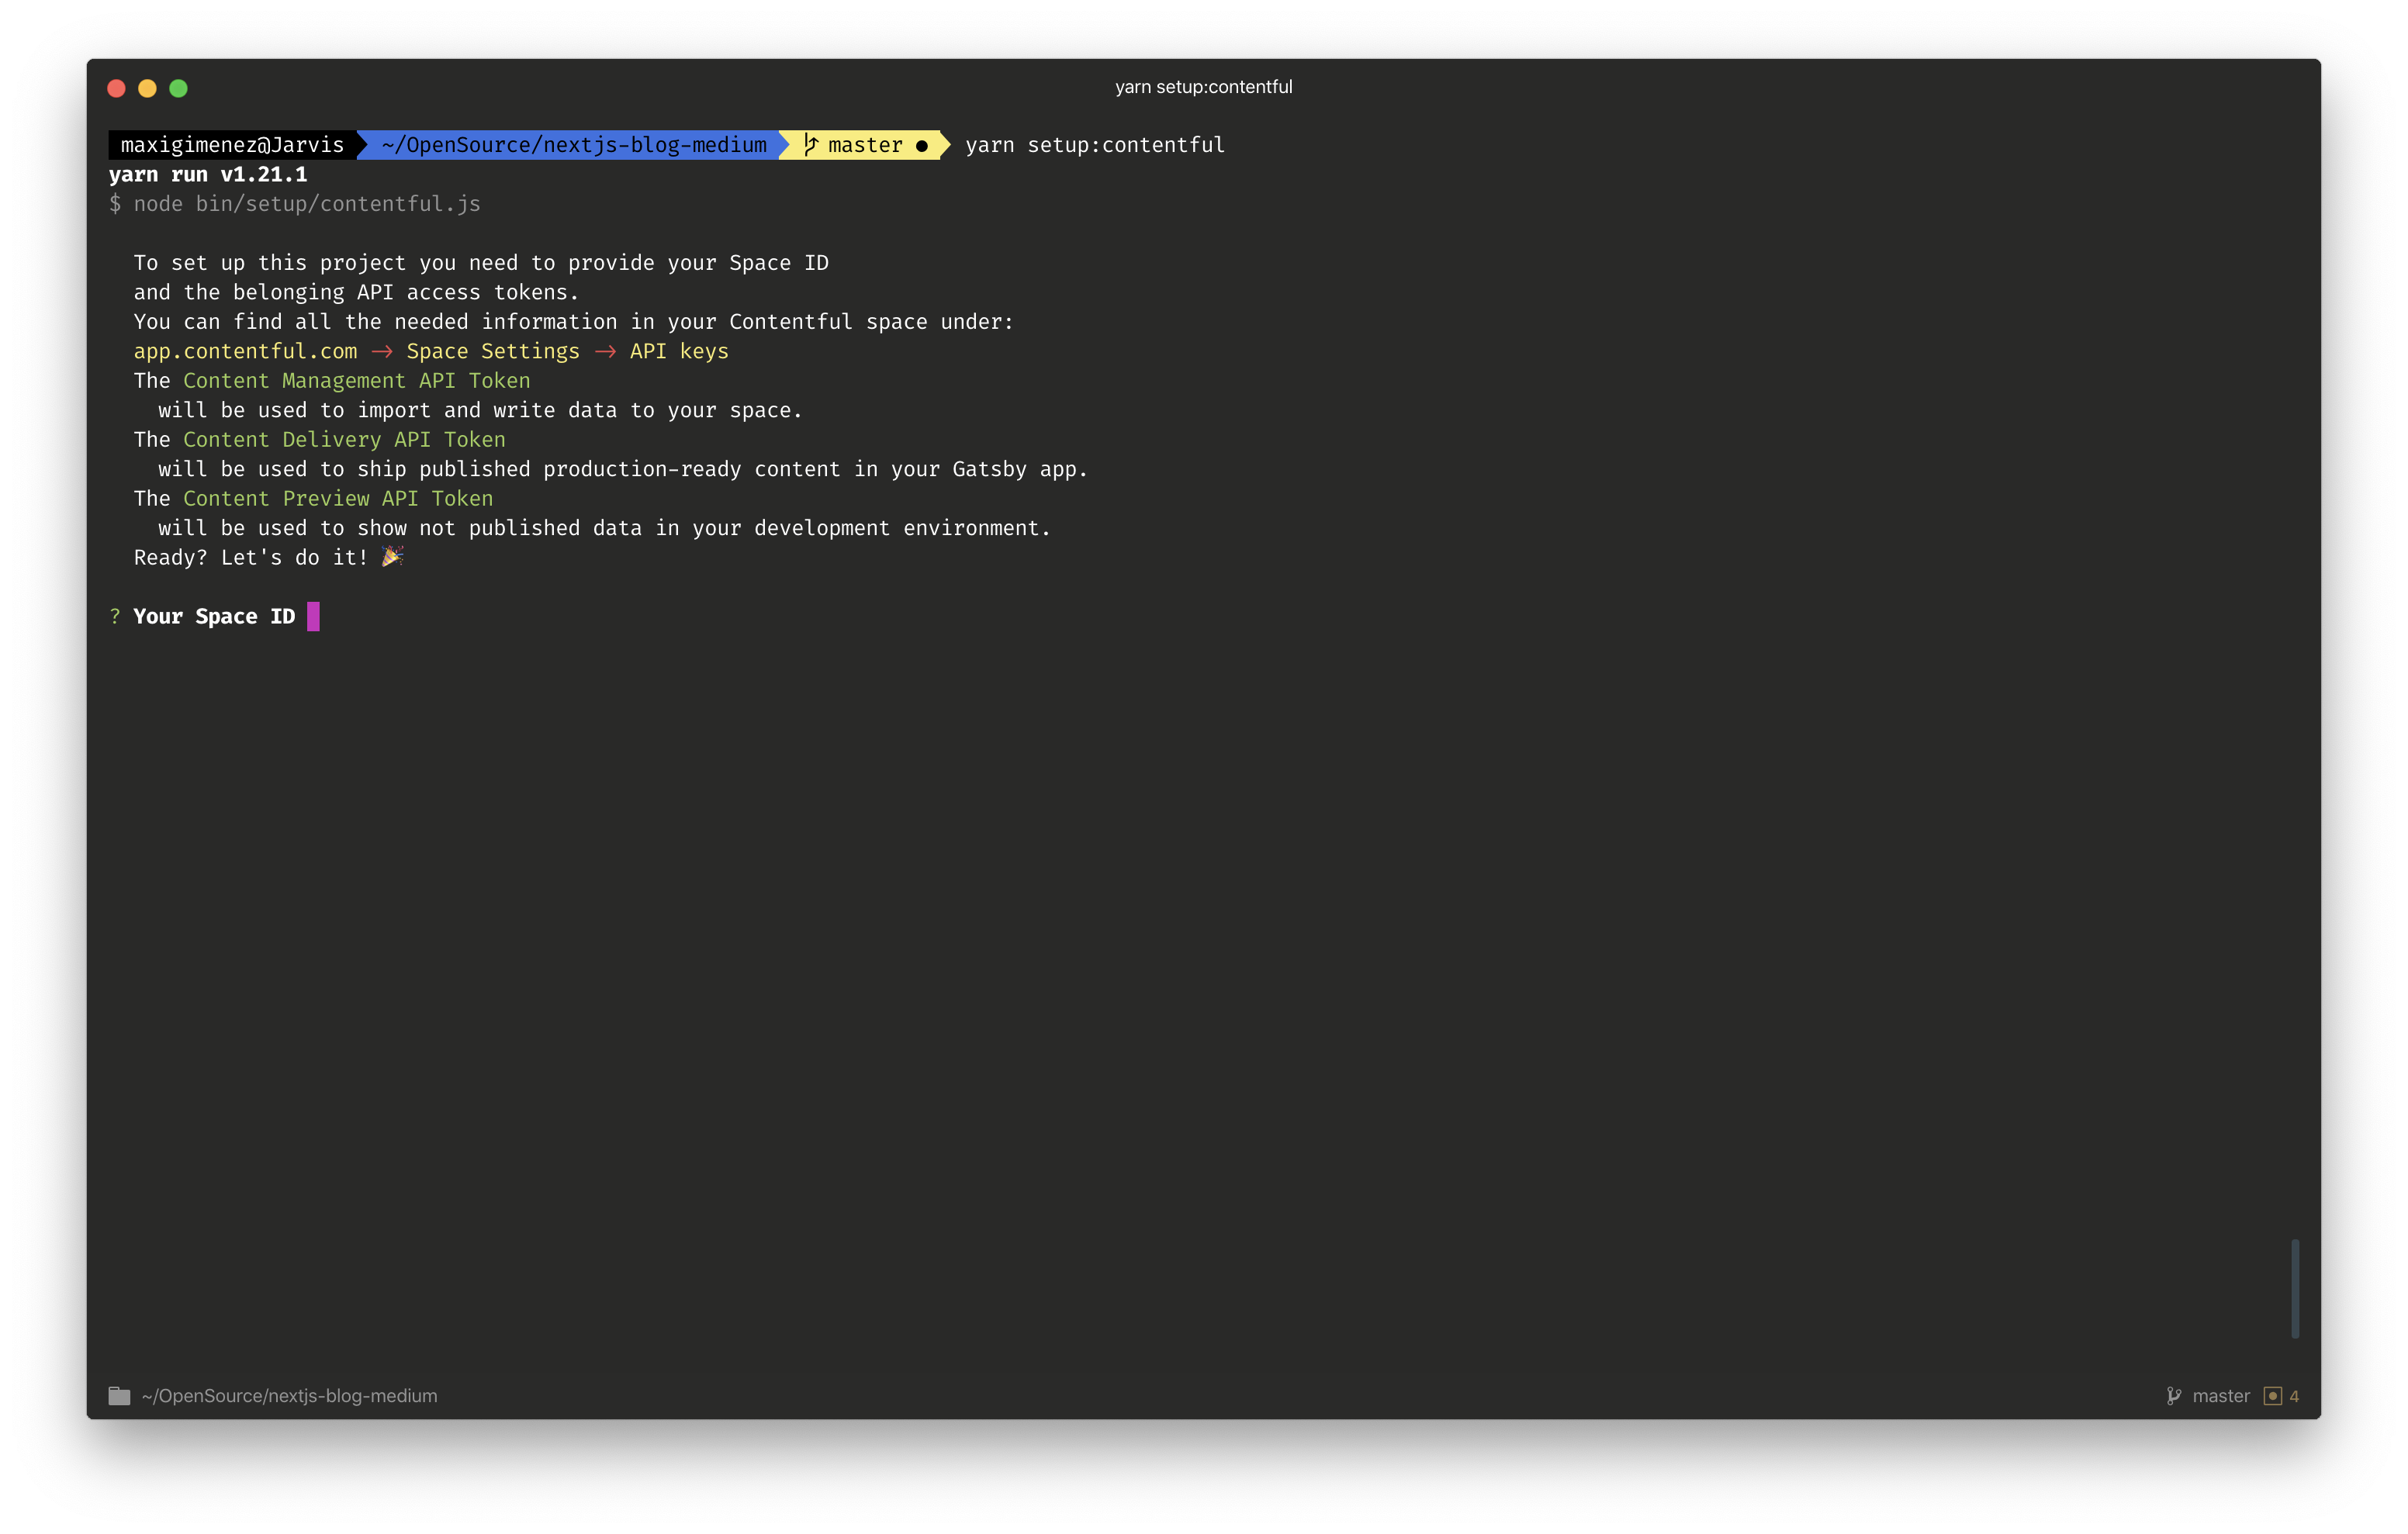Click the working directory path in the status bar
The height and width of the screenshot is (1534, 2408).
(x=289, y=1395)
